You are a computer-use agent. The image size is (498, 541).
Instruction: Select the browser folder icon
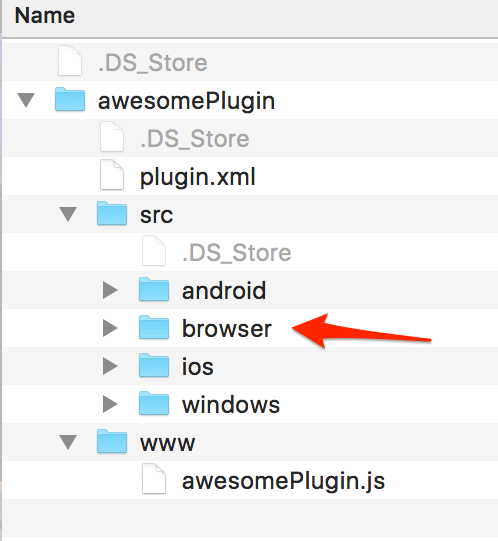click(154, 327)
